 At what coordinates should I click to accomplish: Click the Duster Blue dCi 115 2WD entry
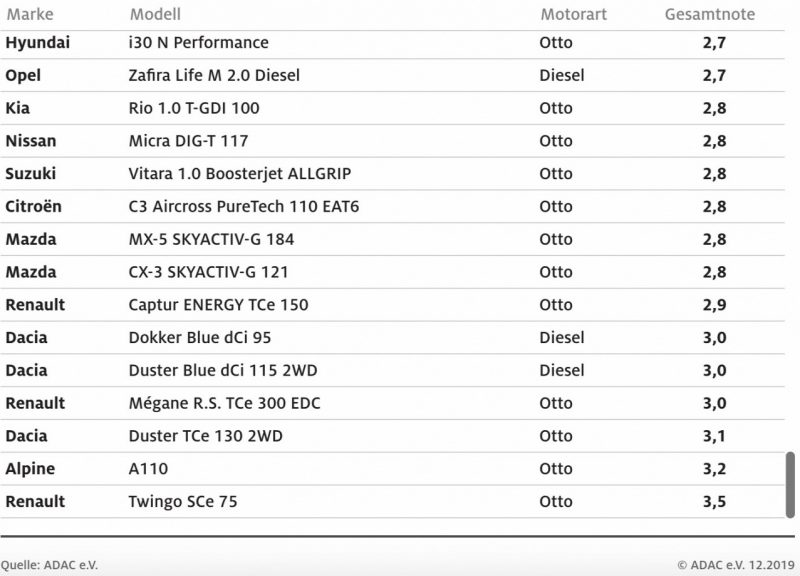(223, 370)
